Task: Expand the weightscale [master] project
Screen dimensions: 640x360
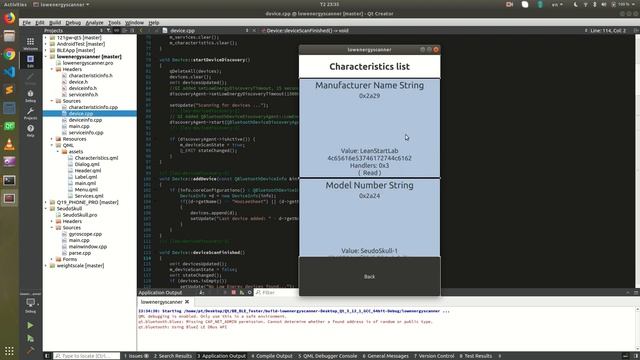Action: [46, 265]
